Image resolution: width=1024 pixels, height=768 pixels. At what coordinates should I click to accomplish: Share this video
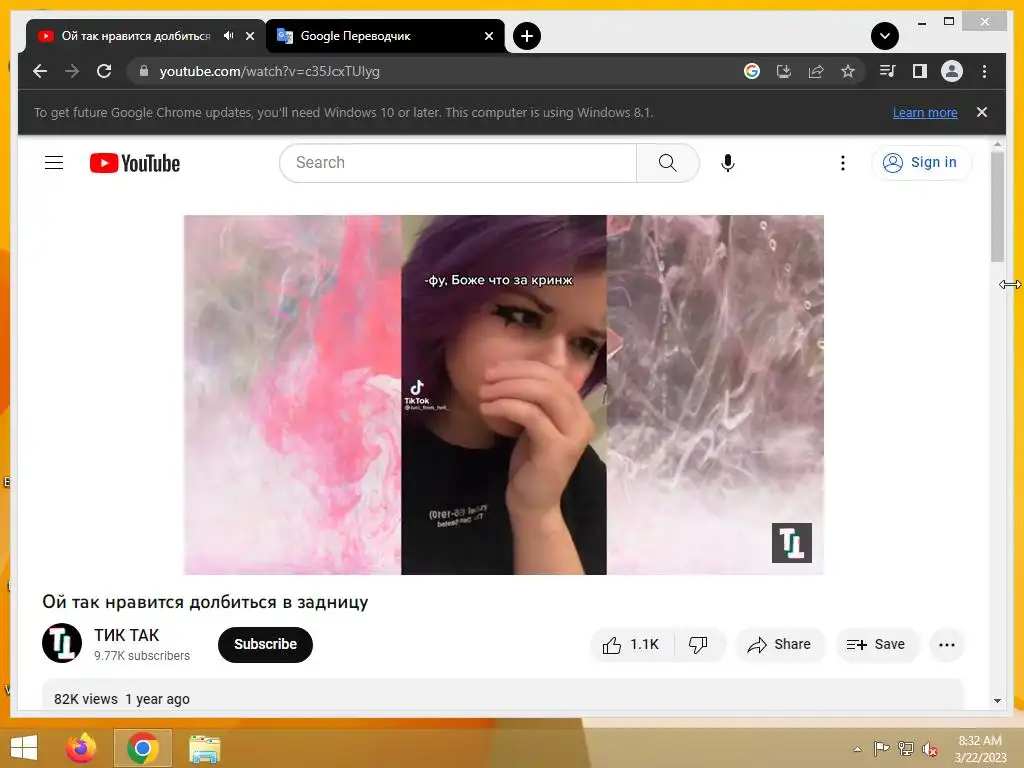(780, 645)
